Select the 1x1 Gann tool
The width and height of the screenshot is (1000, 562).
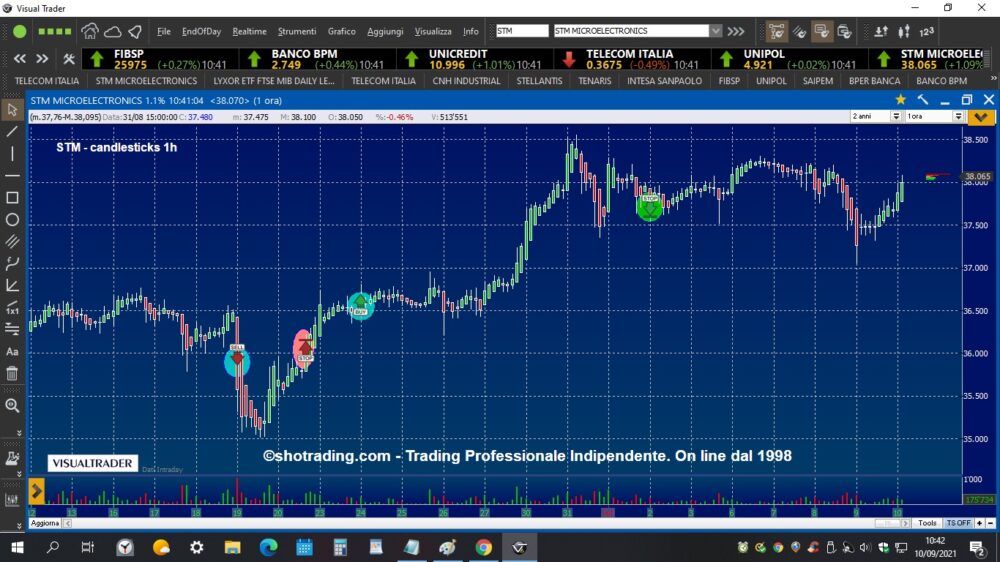[12, 308]
